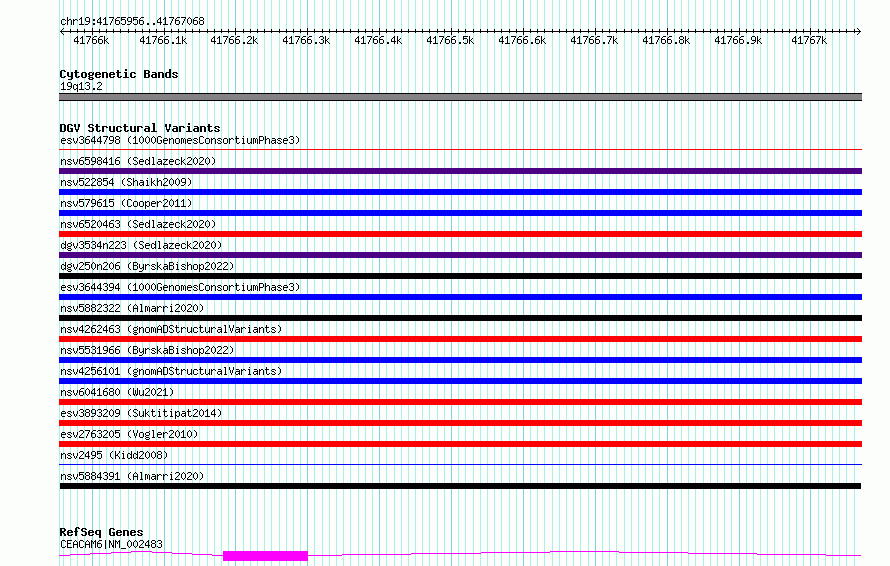The width and height of the screenshot is (890, 566).
Task: Click the 41766.9k ruler tick label
Action: [738, 40]
